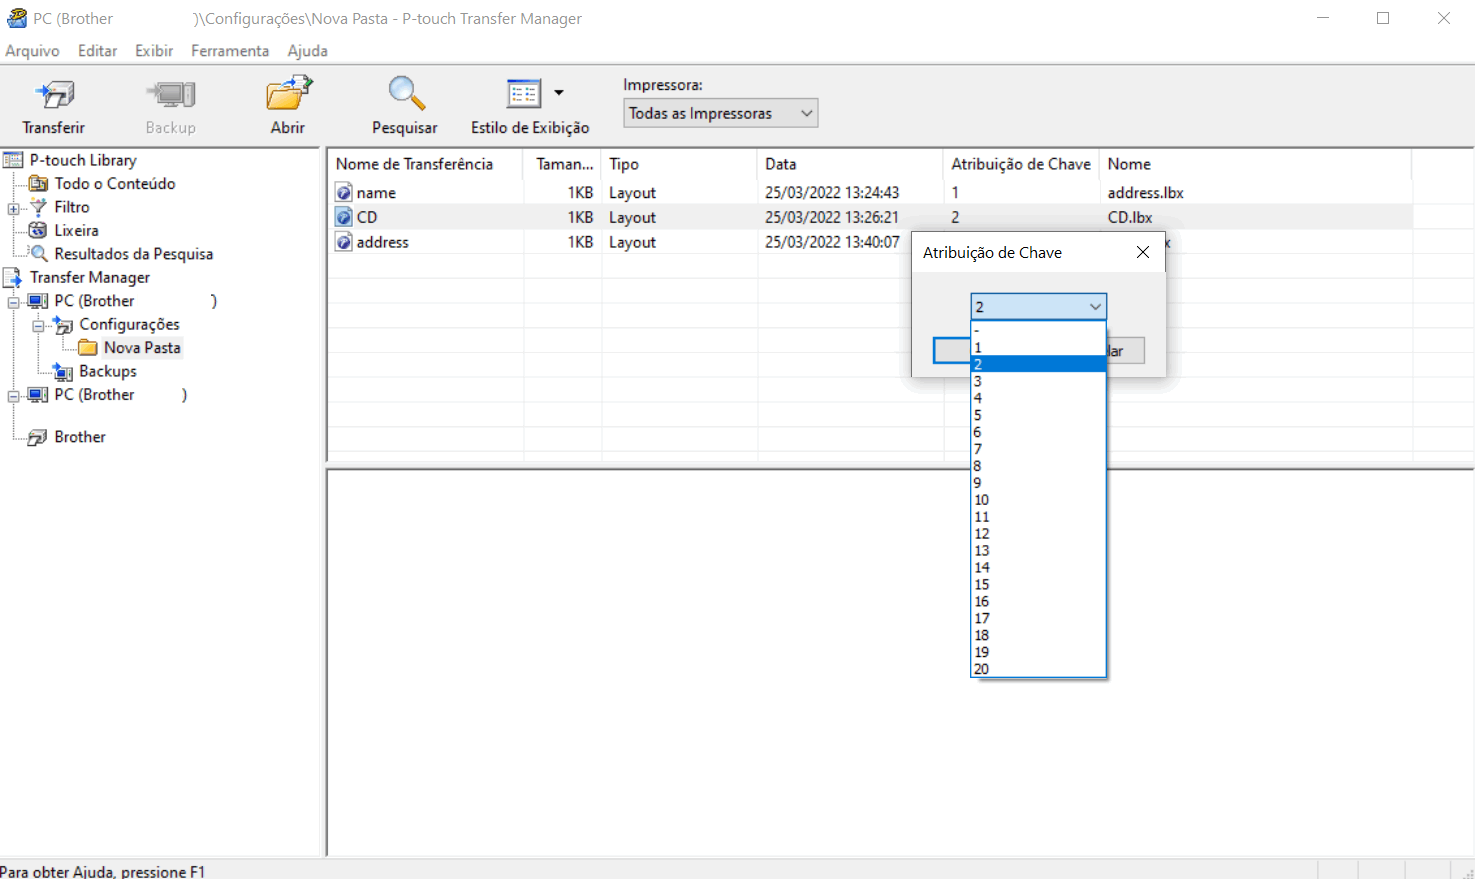Screen dimensions: 1475x879
Task: Select Transfer Manager tree node
Action: pos(89,277)
